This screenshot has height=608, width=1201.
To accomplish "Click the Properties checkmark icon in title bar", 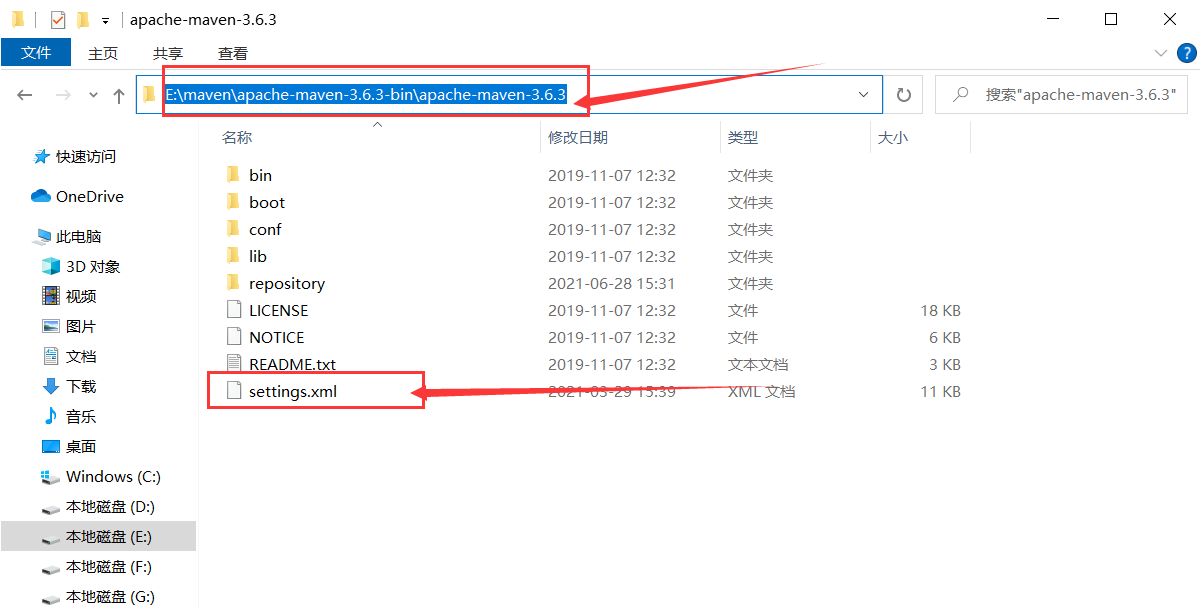I will (58, 20).
